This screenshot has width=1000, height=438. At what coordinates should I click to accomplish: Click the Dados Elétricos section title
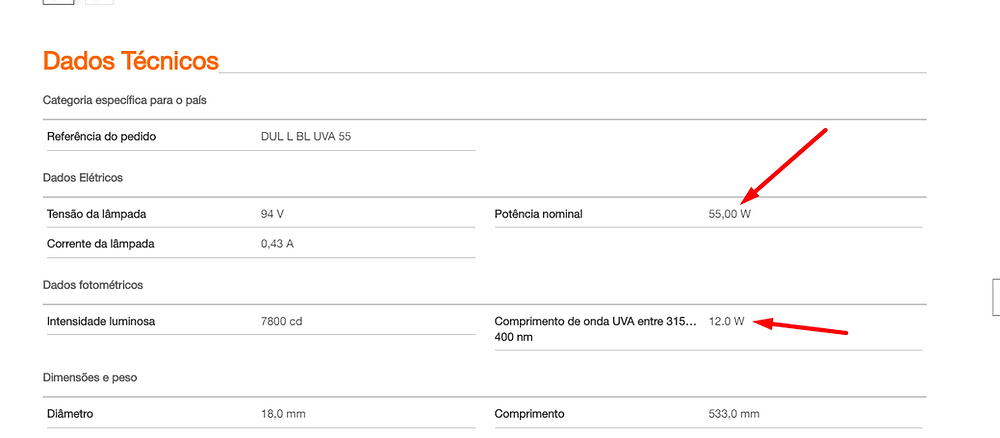pyautogui.click(x=83, y=178)
